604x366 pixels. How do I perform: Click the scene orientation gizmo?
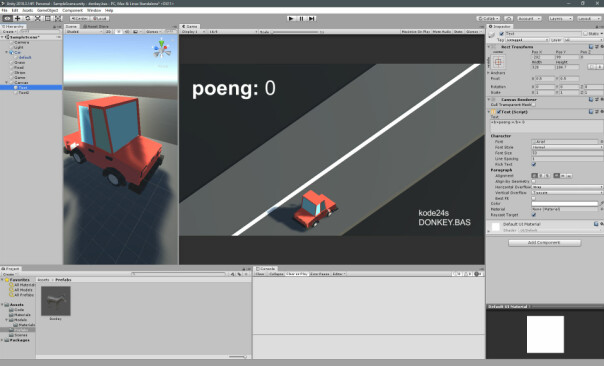click(x=162, y=49)
